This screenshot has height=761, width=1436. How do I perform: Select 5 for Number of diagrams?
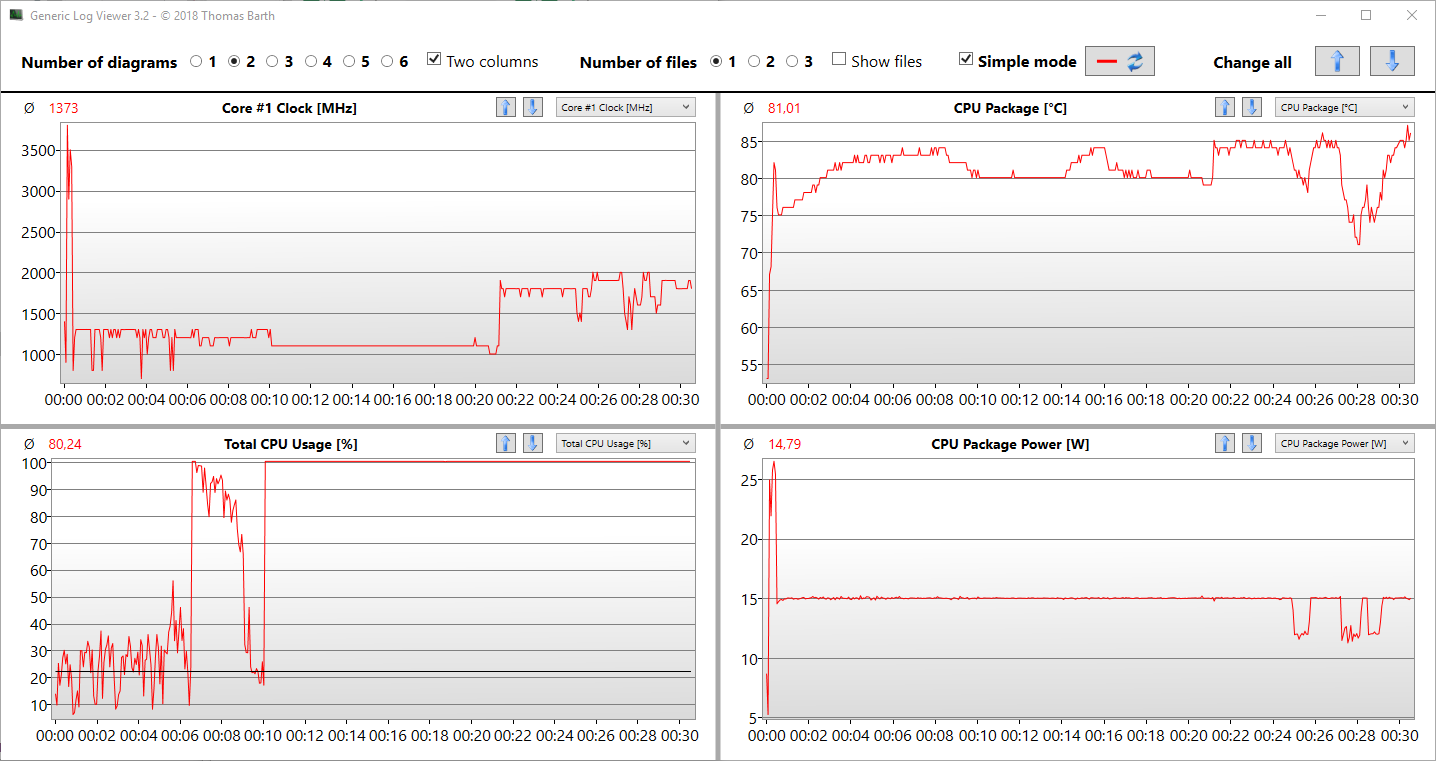coord(349,62)
